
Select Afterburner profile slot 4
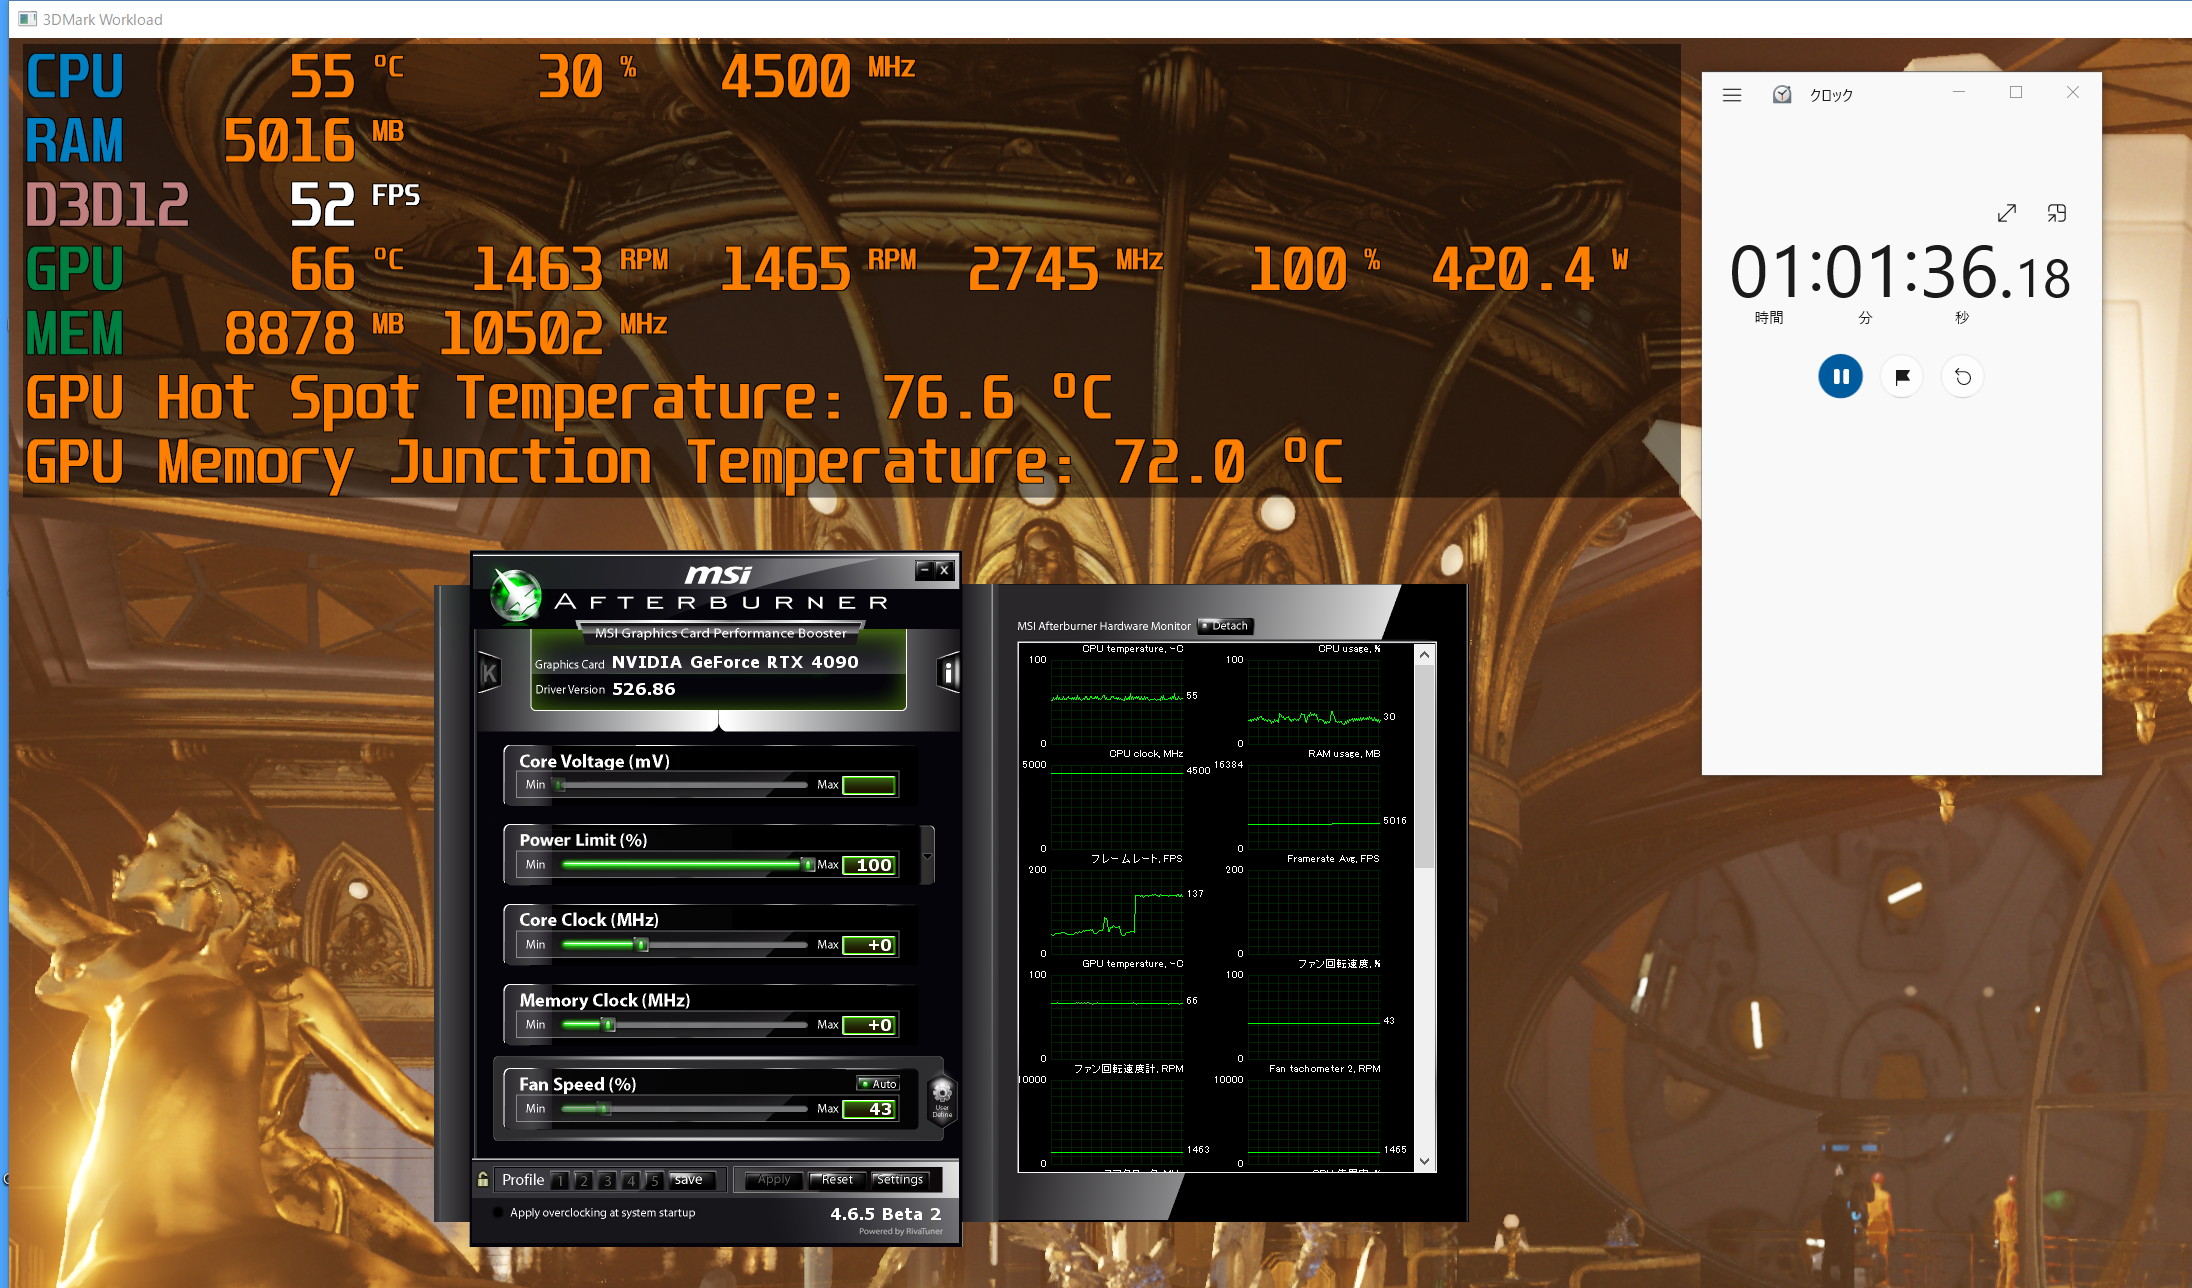coord(631,1181)
